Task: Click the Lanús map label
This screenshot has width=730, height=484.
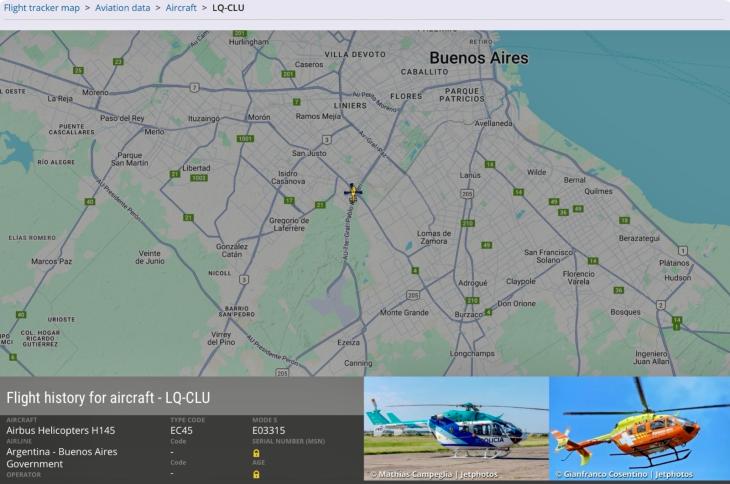Action: click(x=470, y=175)
